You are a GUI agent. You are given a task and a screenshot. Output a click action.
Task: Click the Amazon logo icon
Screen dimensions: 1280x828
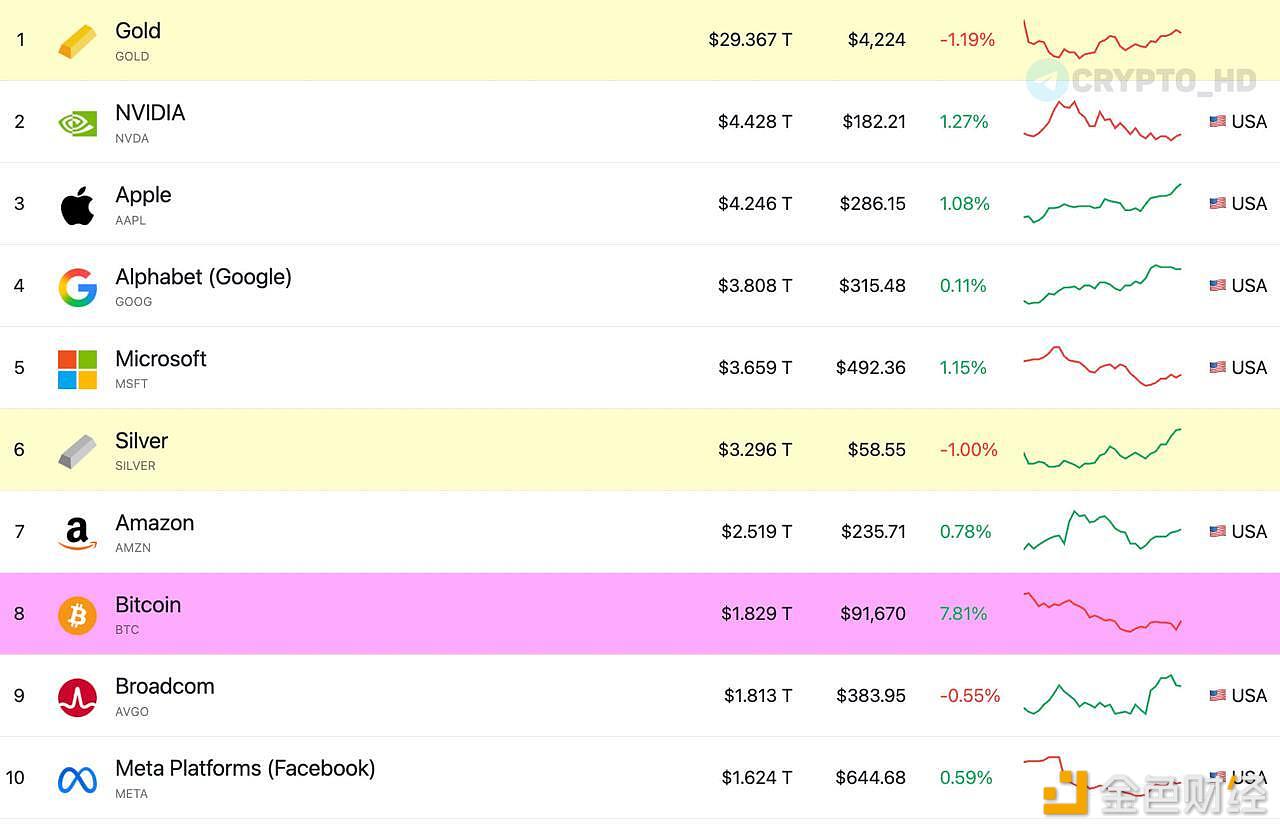click(x=77, y=533)
